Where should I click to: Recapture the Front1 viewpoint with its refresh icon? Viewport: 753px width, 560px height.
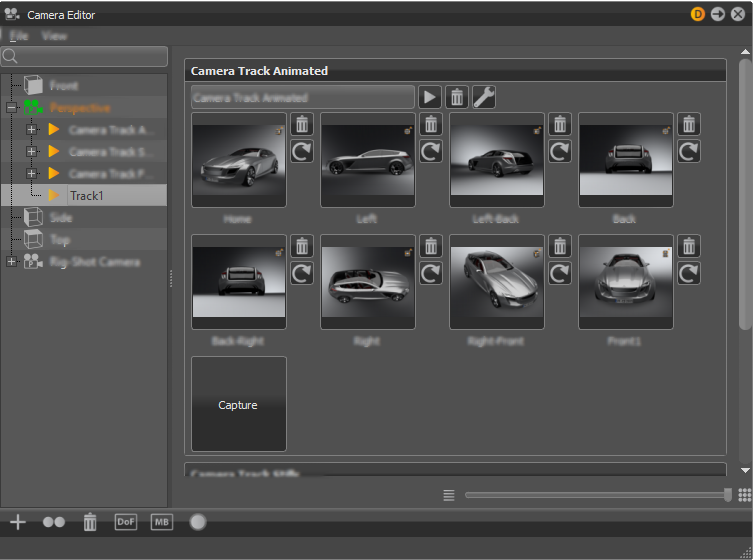(x=689, y=273)
